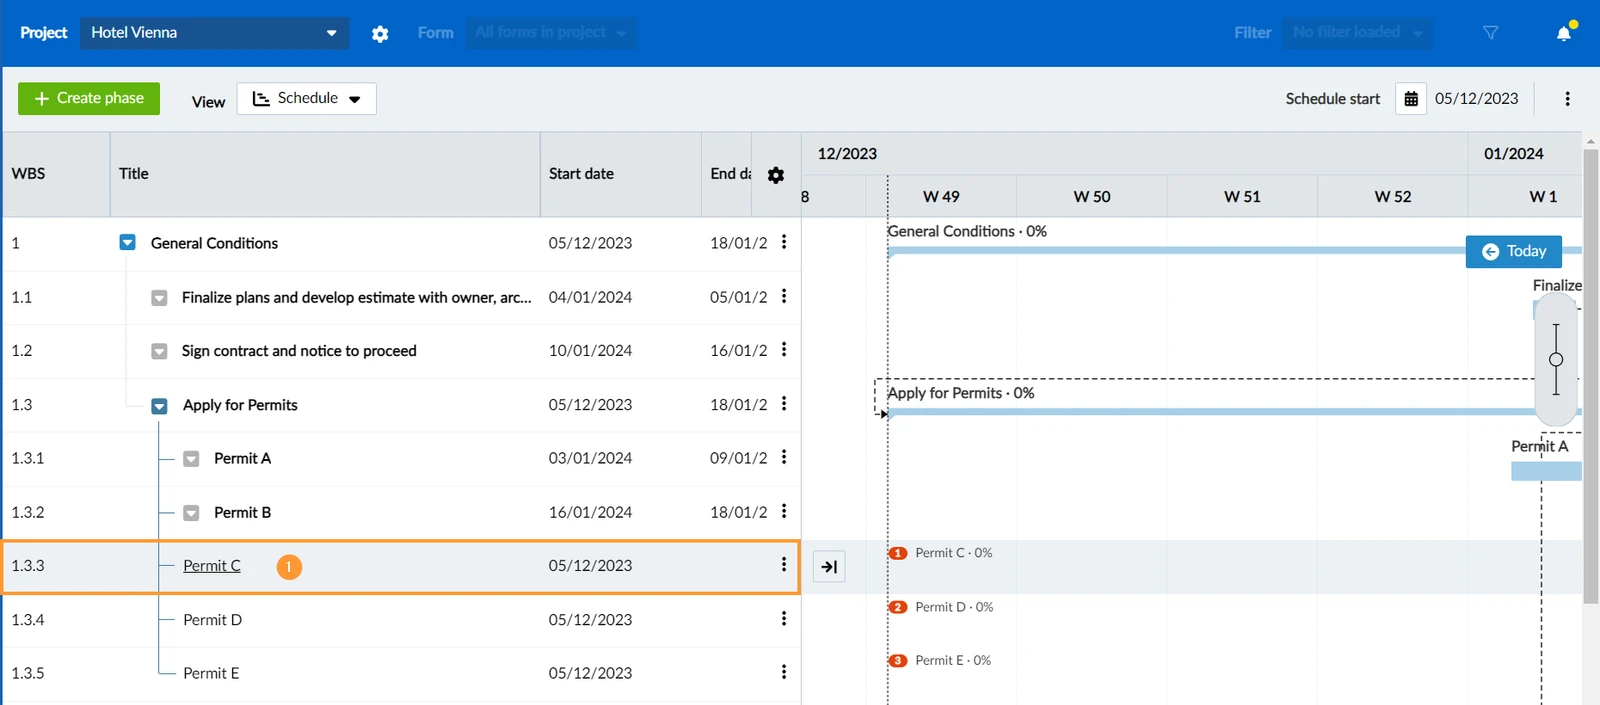Click the vertical zoom slider handle
This screenshot has height=705, width=1600.
click(x=1556, y=360)
